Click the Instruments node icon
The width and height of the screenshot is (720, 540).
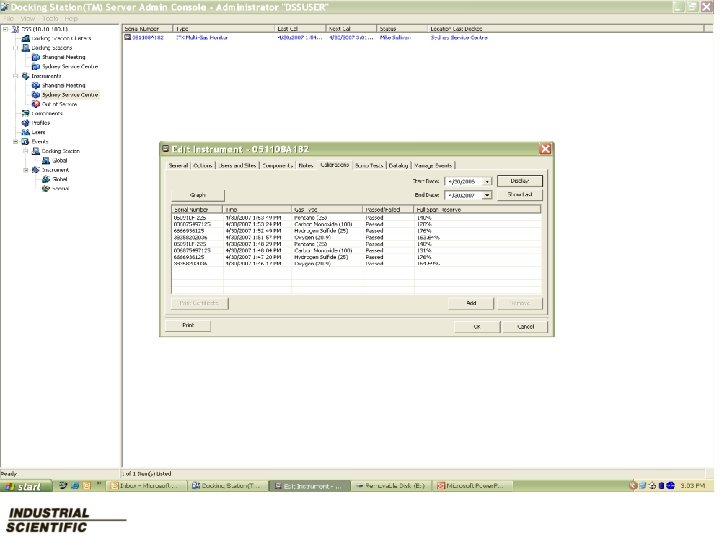click(26, 76)
